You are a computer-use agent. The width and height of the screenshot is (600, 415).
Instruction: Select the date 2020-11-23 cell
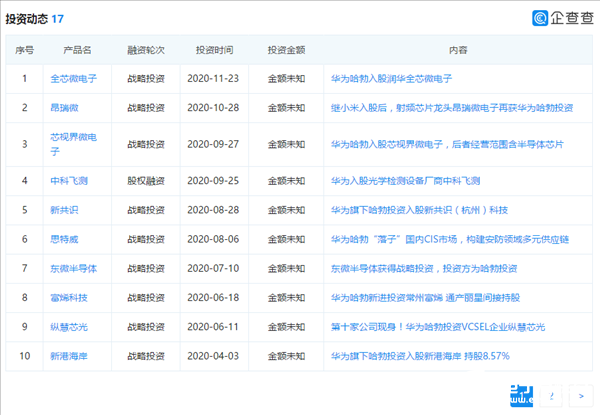coord(213,78)
